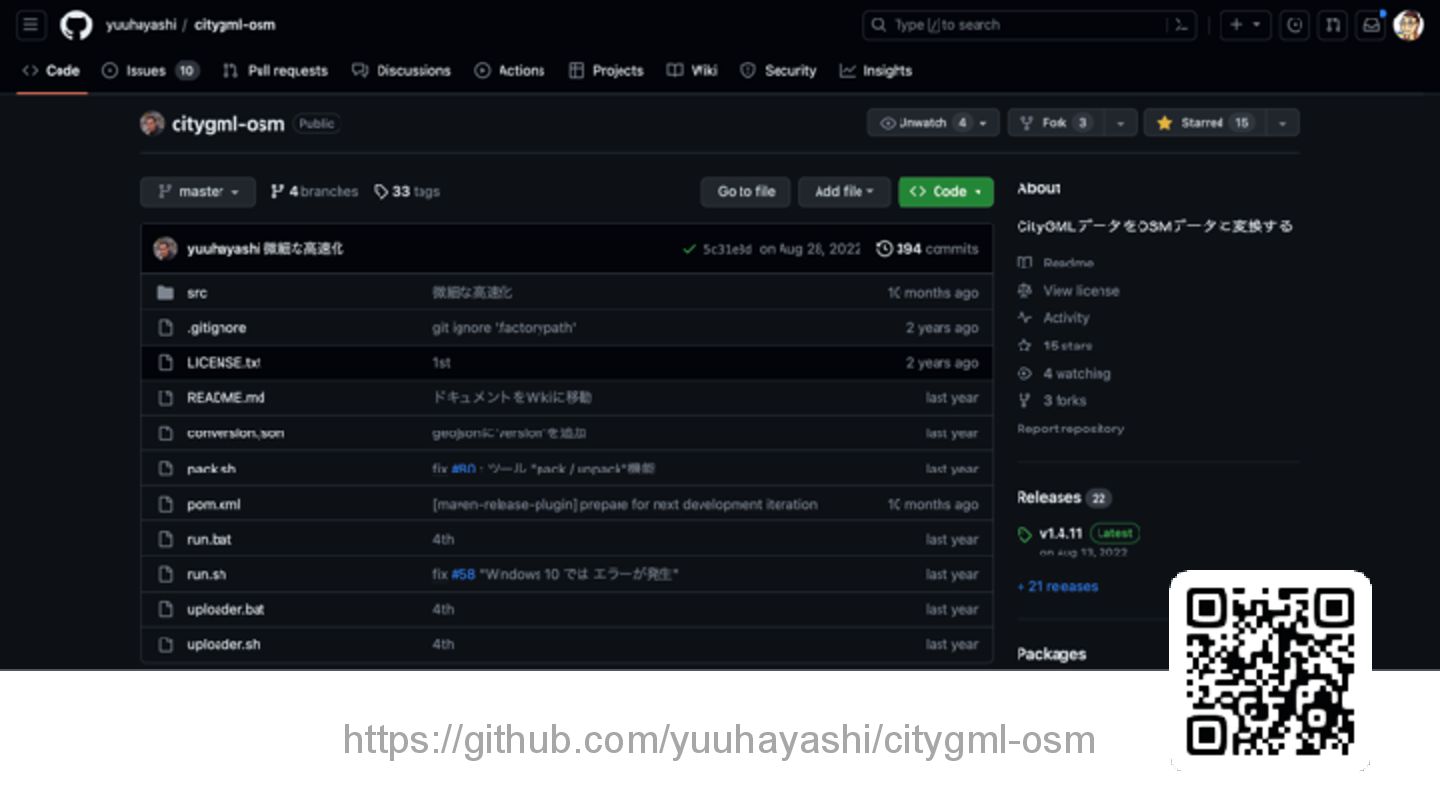Open the uploader.sh file
The image size is (1440, 810).
coord(223,644)
